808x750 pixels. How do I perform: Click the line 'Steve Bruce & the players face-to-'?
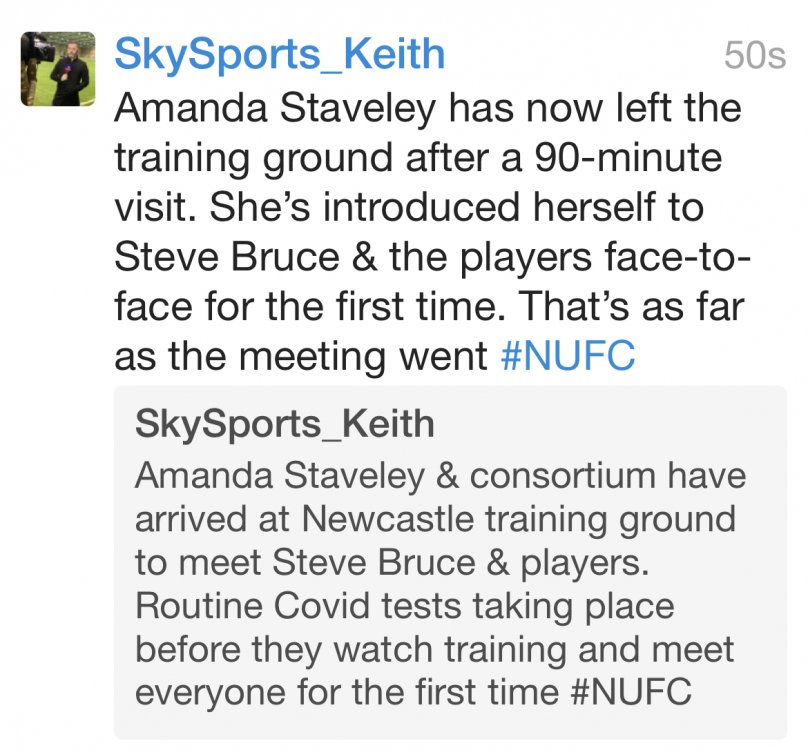coord(432,257)
